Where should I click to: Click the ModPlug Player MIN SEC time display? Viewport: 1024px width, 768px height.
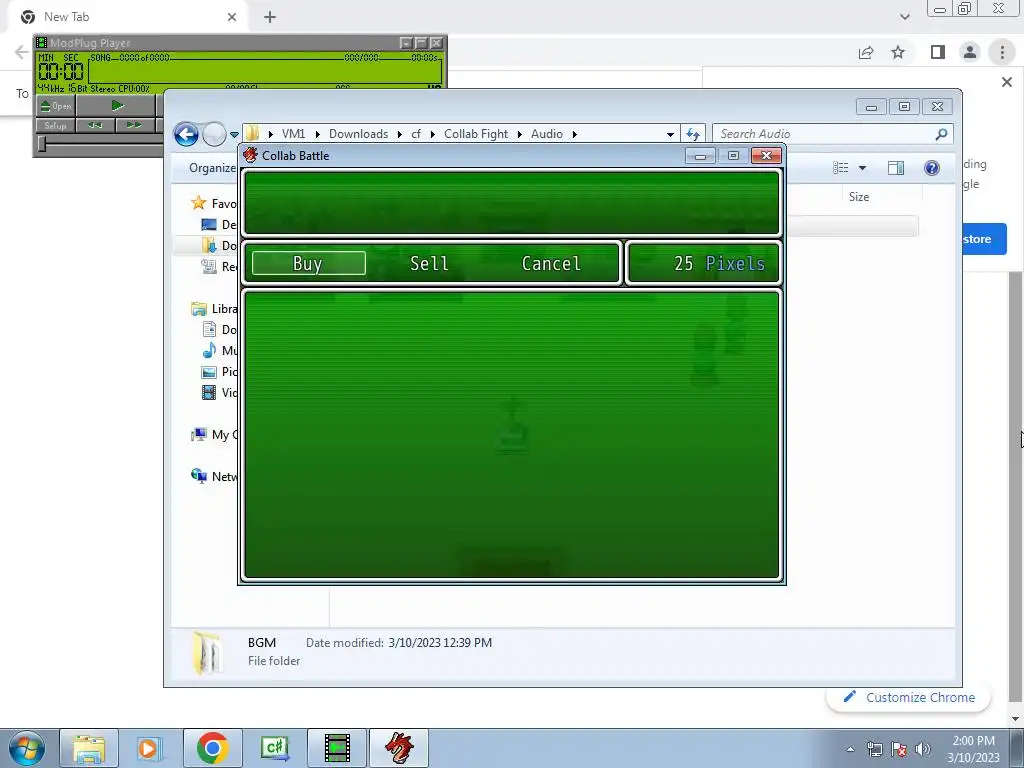tap(61, 67)
